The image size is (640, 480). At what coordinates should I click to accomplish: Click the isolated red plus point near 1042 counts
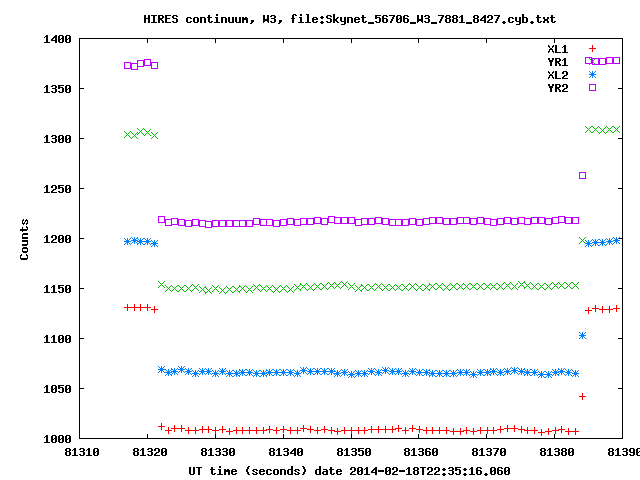(x=582, y=396)
